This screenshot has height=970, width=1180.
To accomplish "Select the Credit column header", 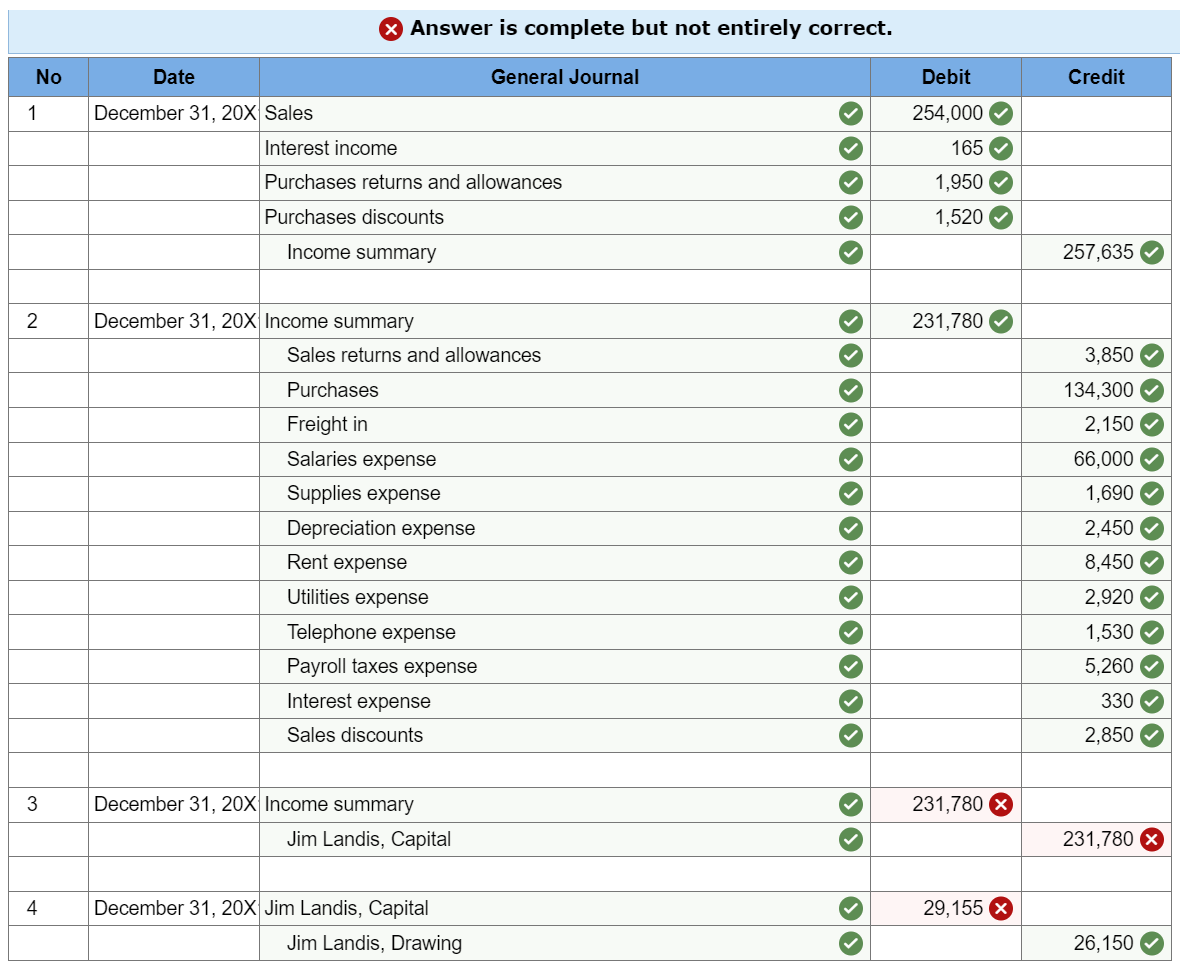I will tap(1096, 77).
